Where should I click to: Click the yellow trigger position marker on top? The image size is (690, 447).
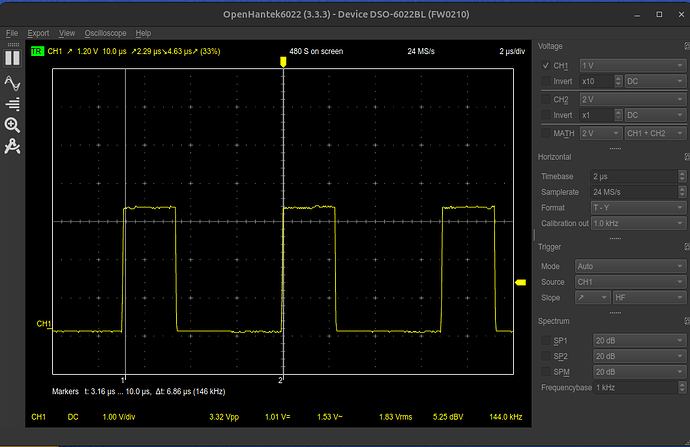(283, 62)
